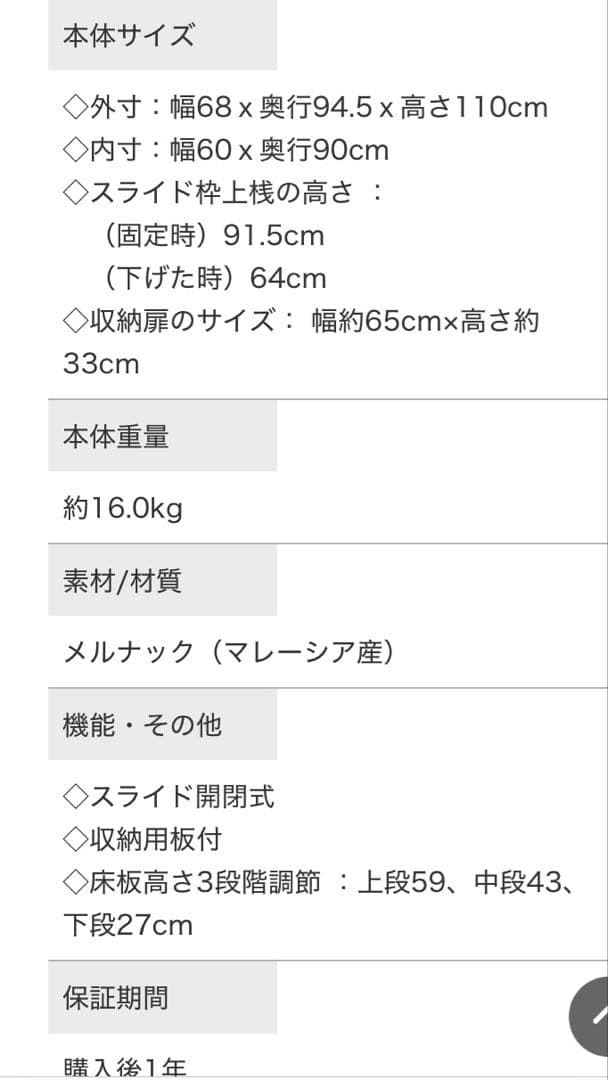Tap the 保証期間 section header
Screen dimensions: 608x1080
(x=116, y=997)
